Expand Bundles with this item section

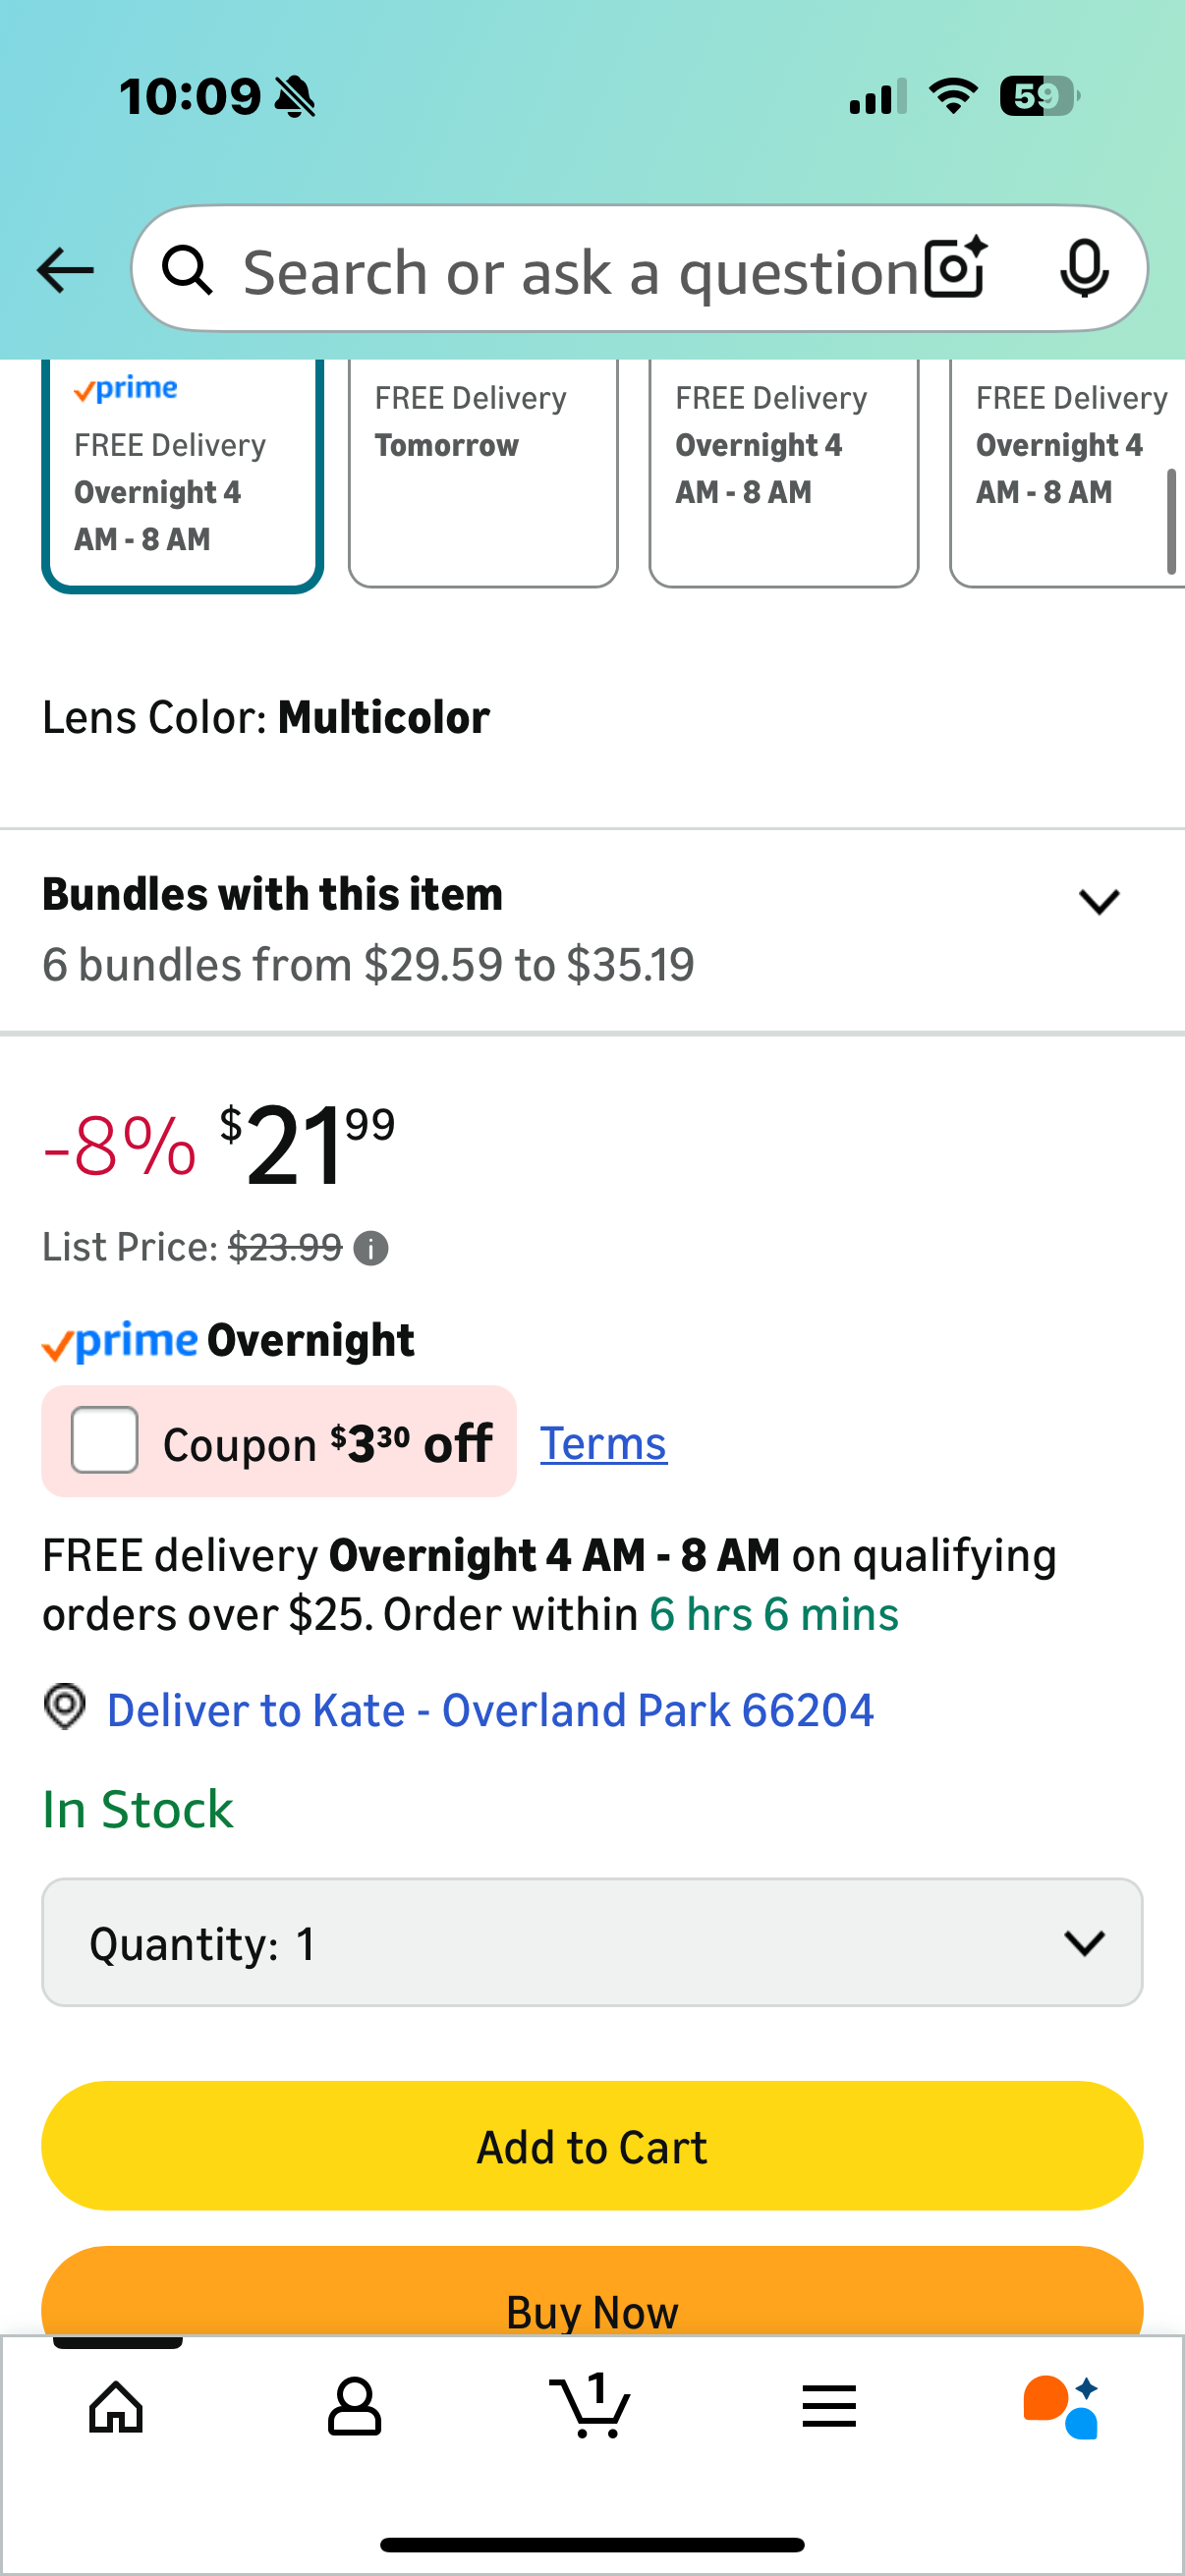pyautogui.click(x=1098, y=902)
